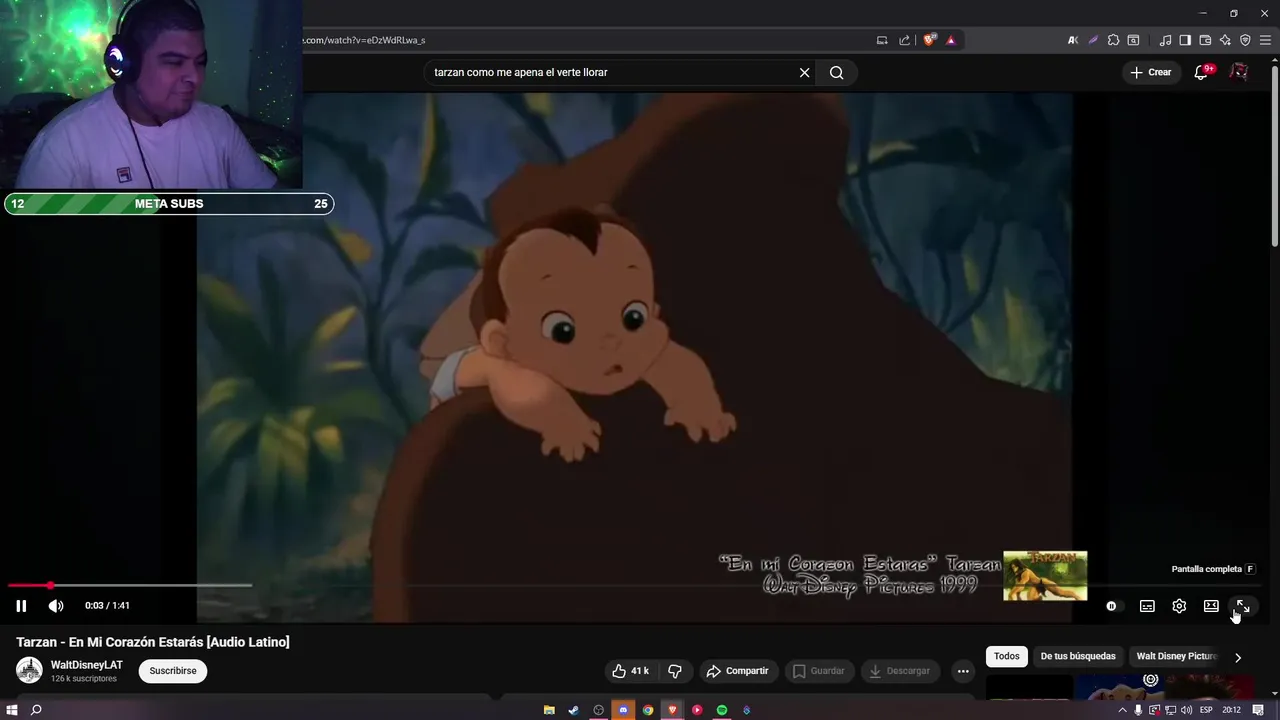Open the Brave Rewards triangle icon

point(951,40)
